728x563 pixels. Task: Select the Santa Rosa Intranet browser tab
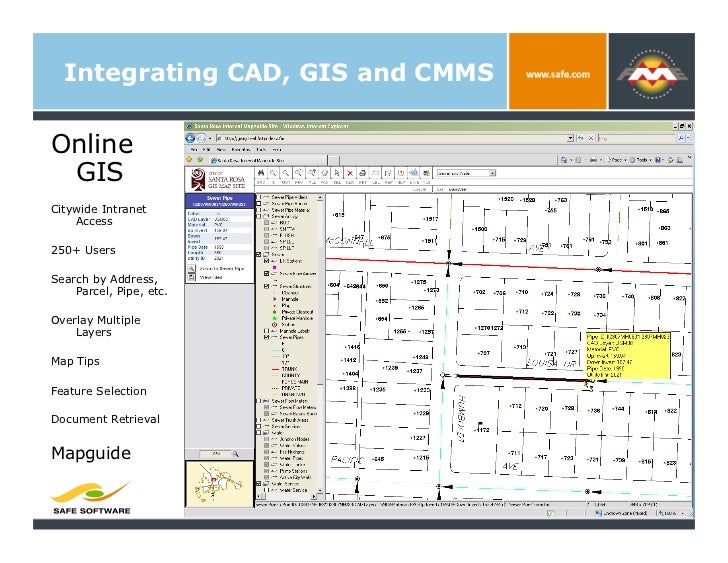pos(267,160)
